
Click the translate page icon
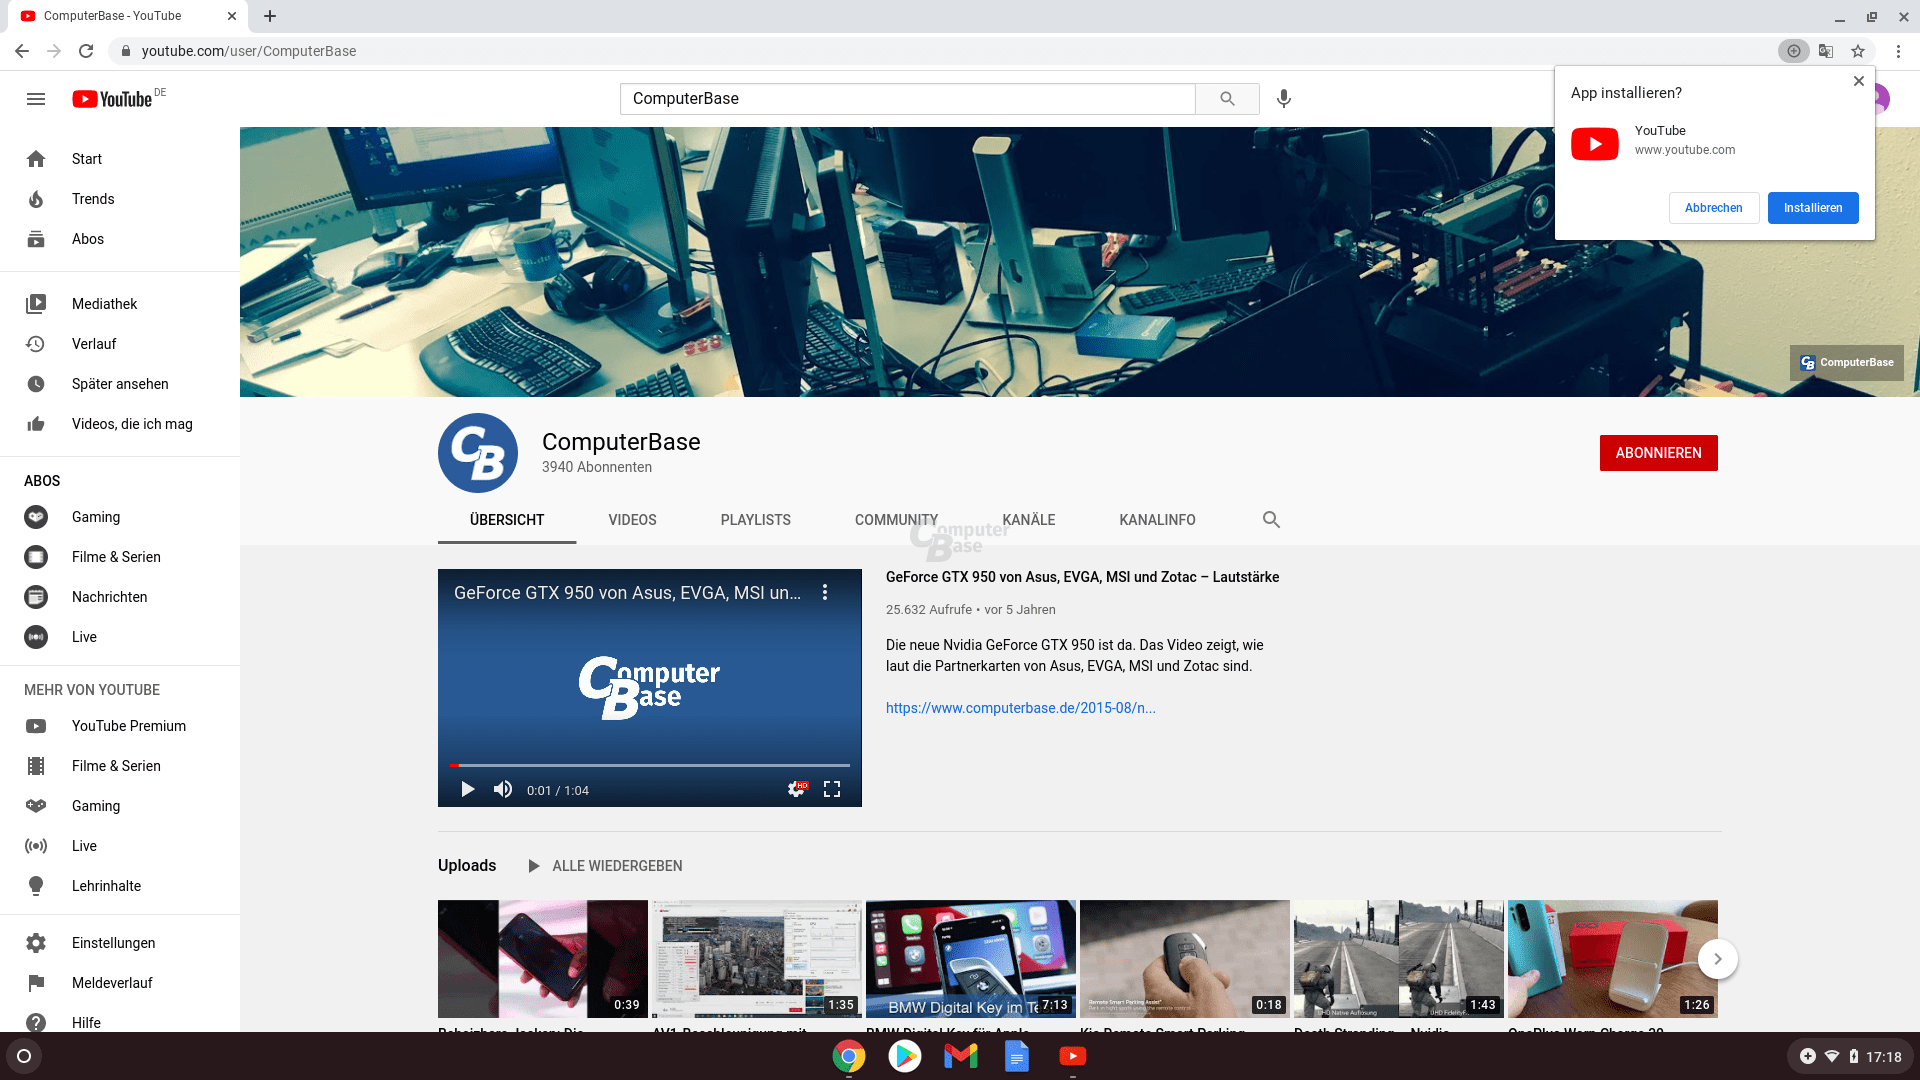click(x=1826, y=51)
